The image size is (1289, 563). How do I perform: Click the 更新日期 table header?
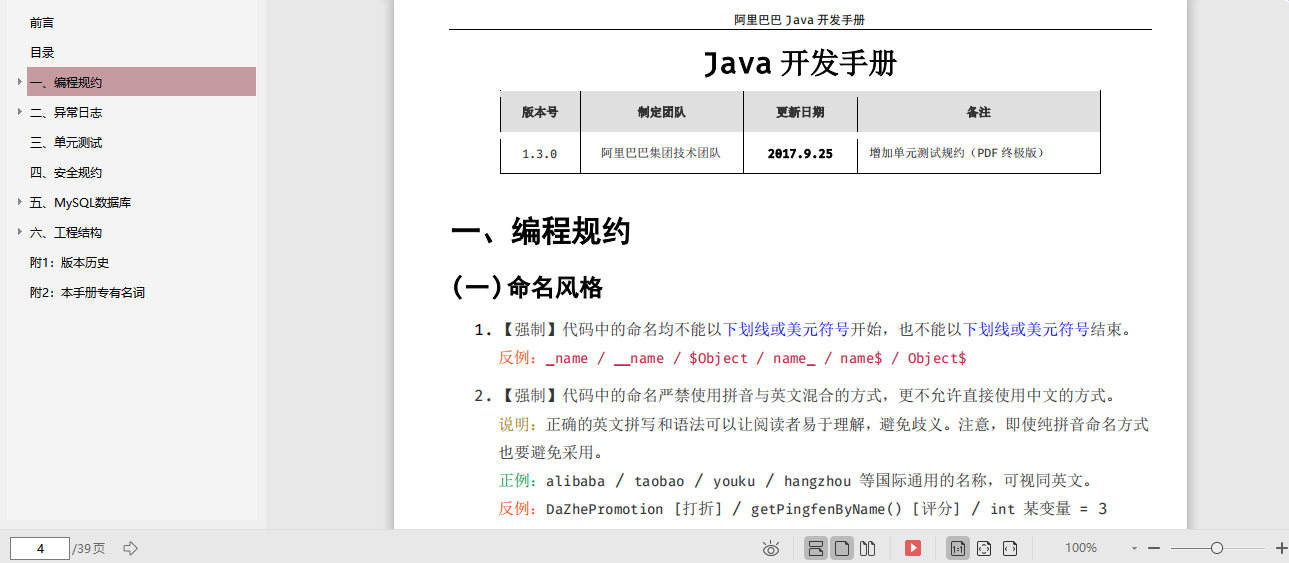[x=800, y=112]
